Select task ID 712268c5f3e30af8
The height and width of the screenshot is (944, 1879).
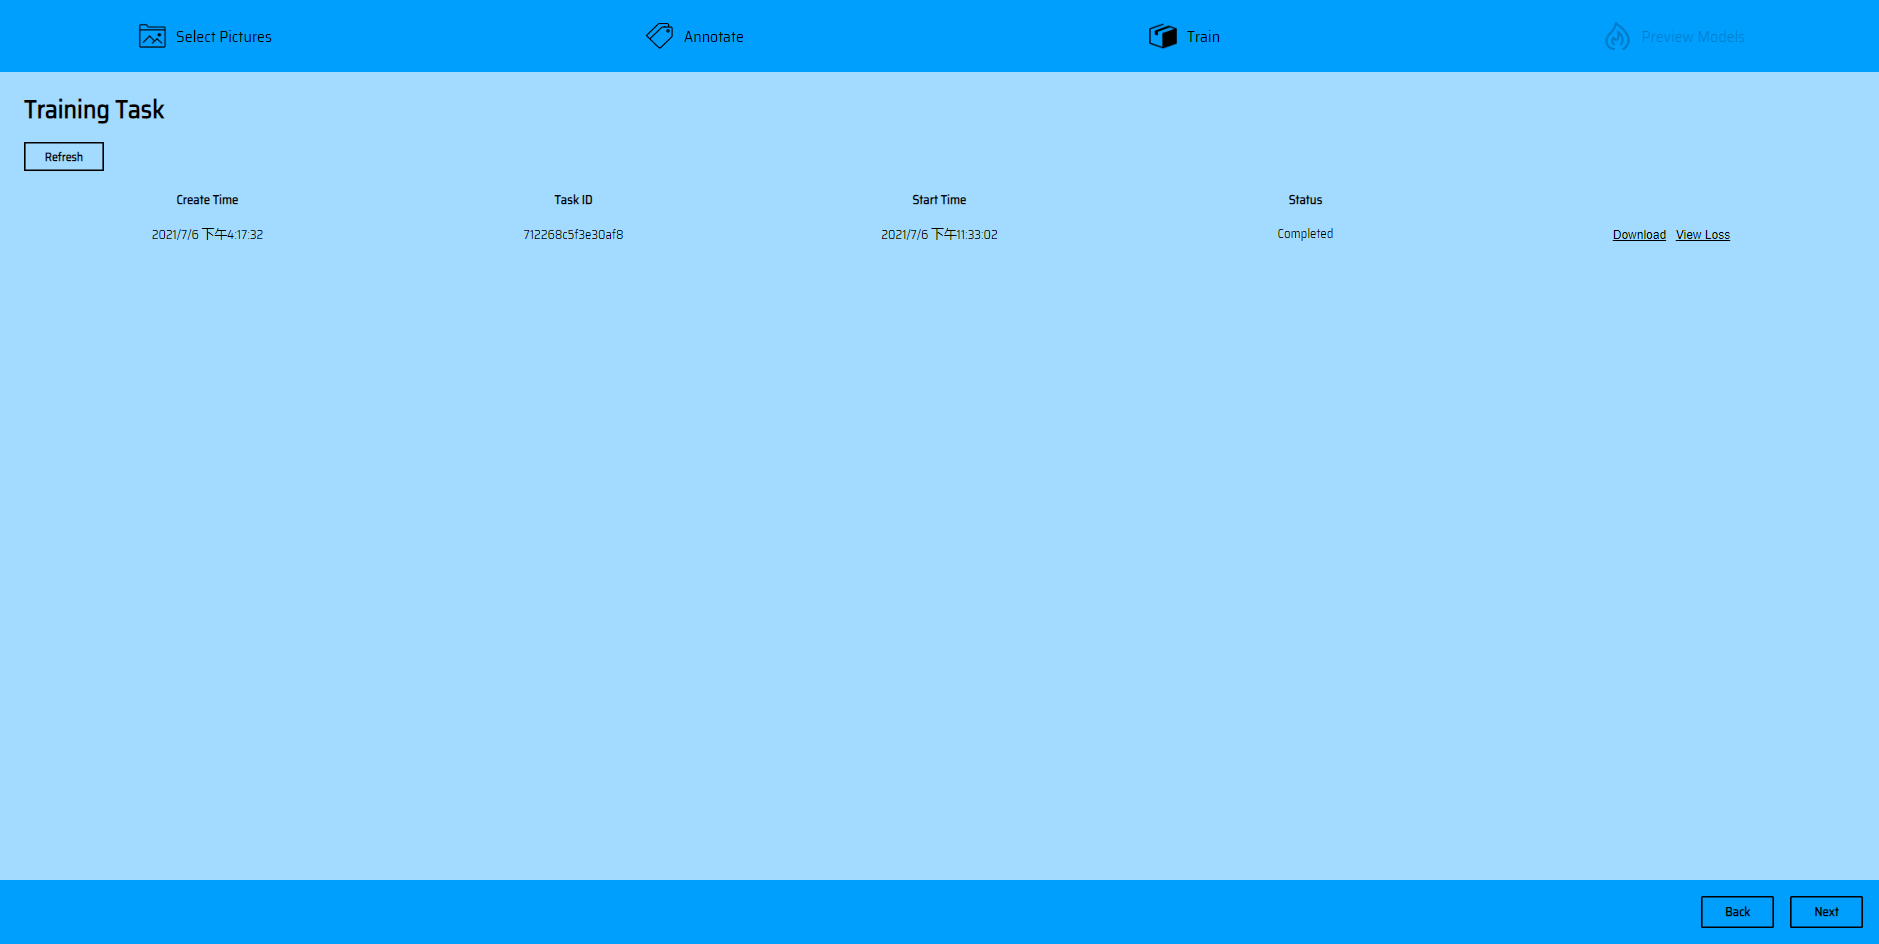click(573, 235)
